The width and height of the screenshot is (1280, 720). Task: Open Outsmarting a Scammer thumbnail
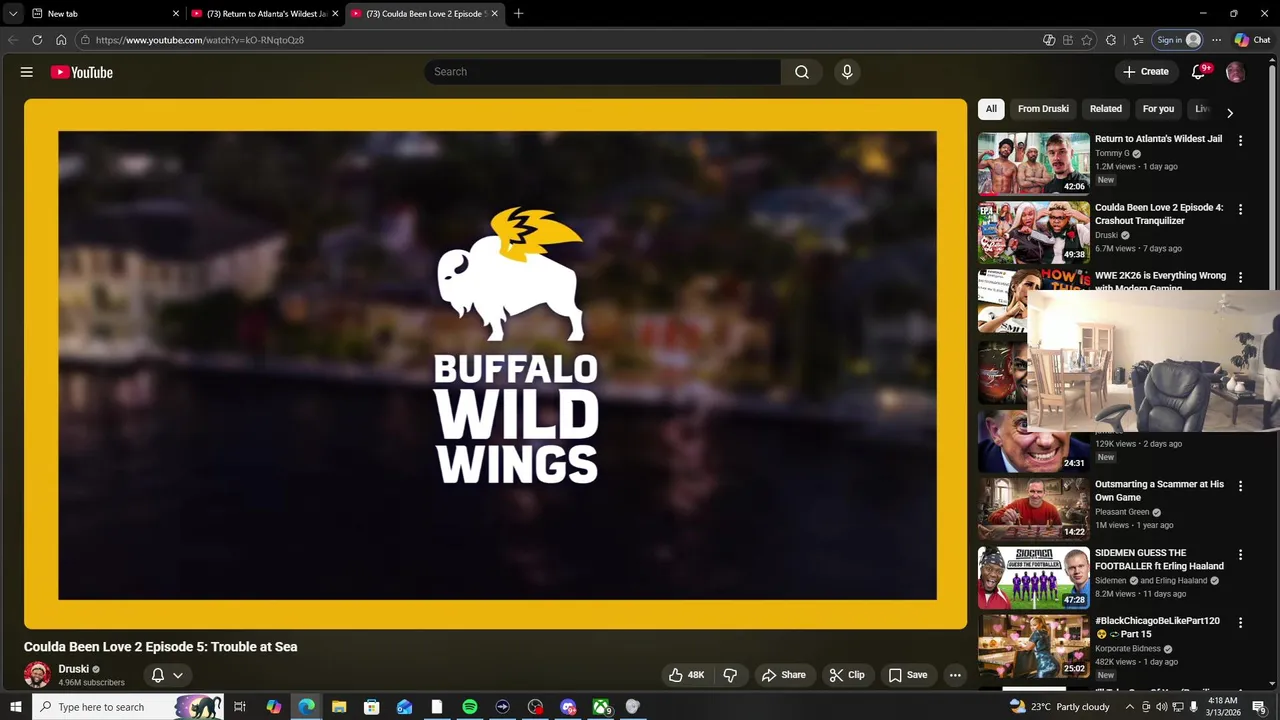[x=1034, y=508]
